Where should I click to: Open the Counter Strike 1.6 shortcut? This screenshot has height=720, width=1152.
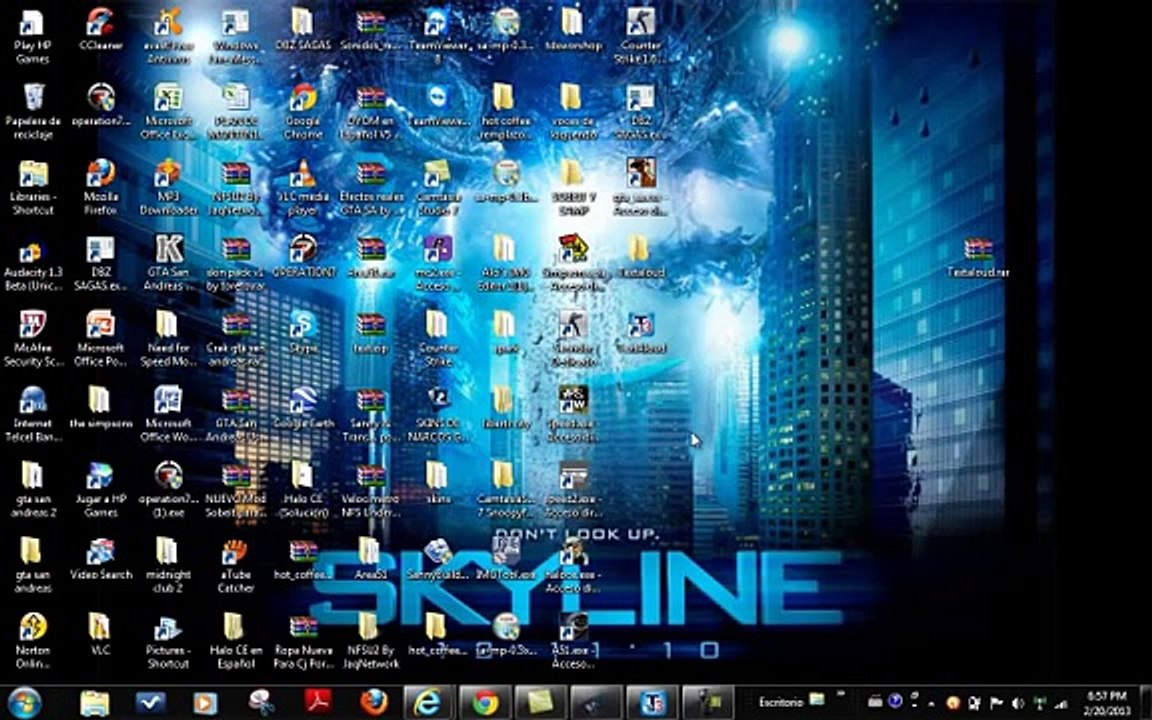point(640,35)
